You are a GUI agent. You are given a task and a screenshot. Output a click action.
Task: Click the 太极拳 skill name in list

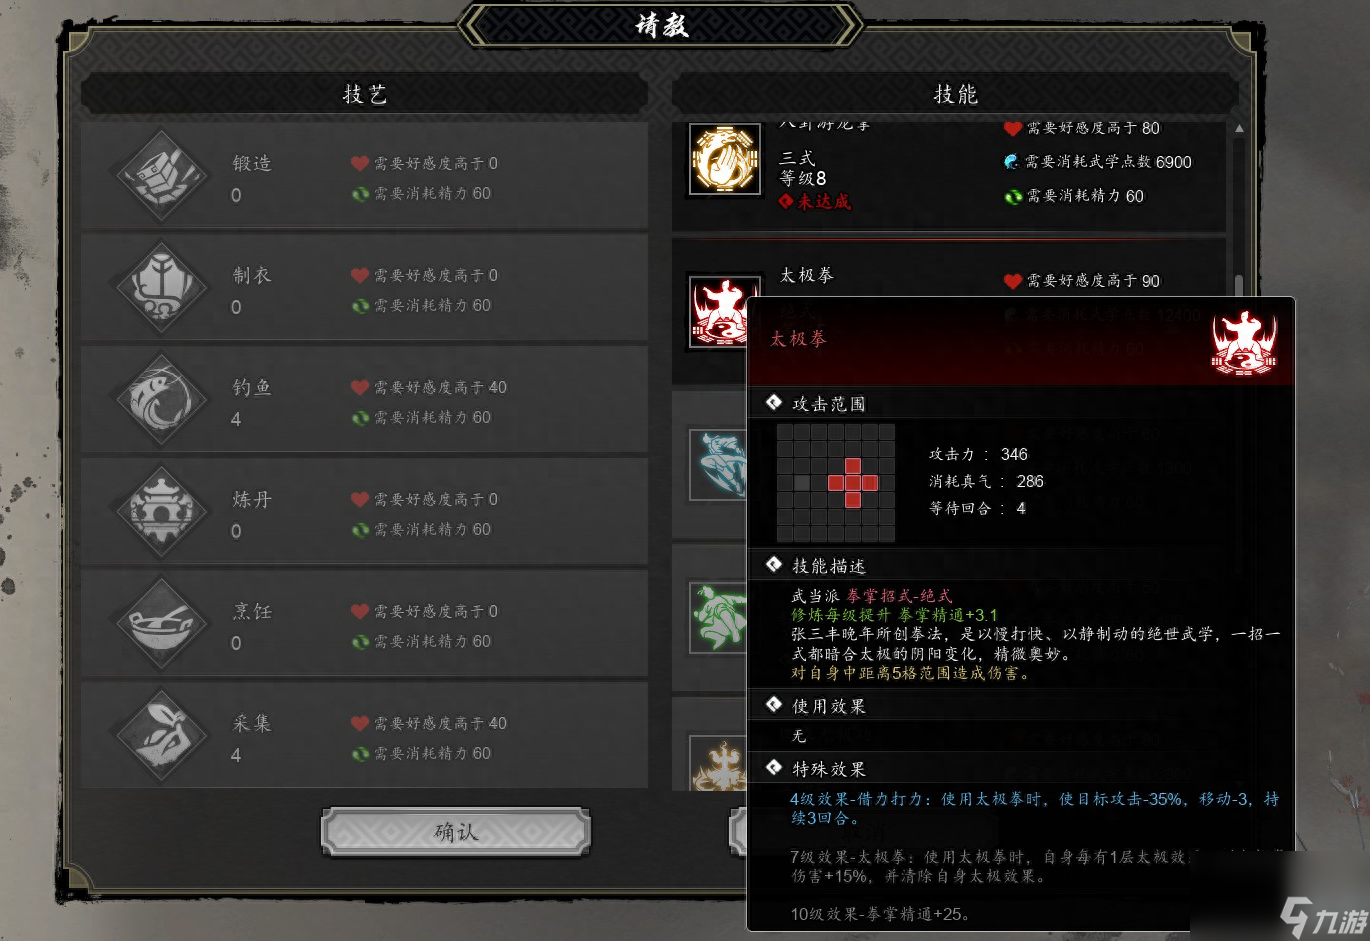(807, 275)
